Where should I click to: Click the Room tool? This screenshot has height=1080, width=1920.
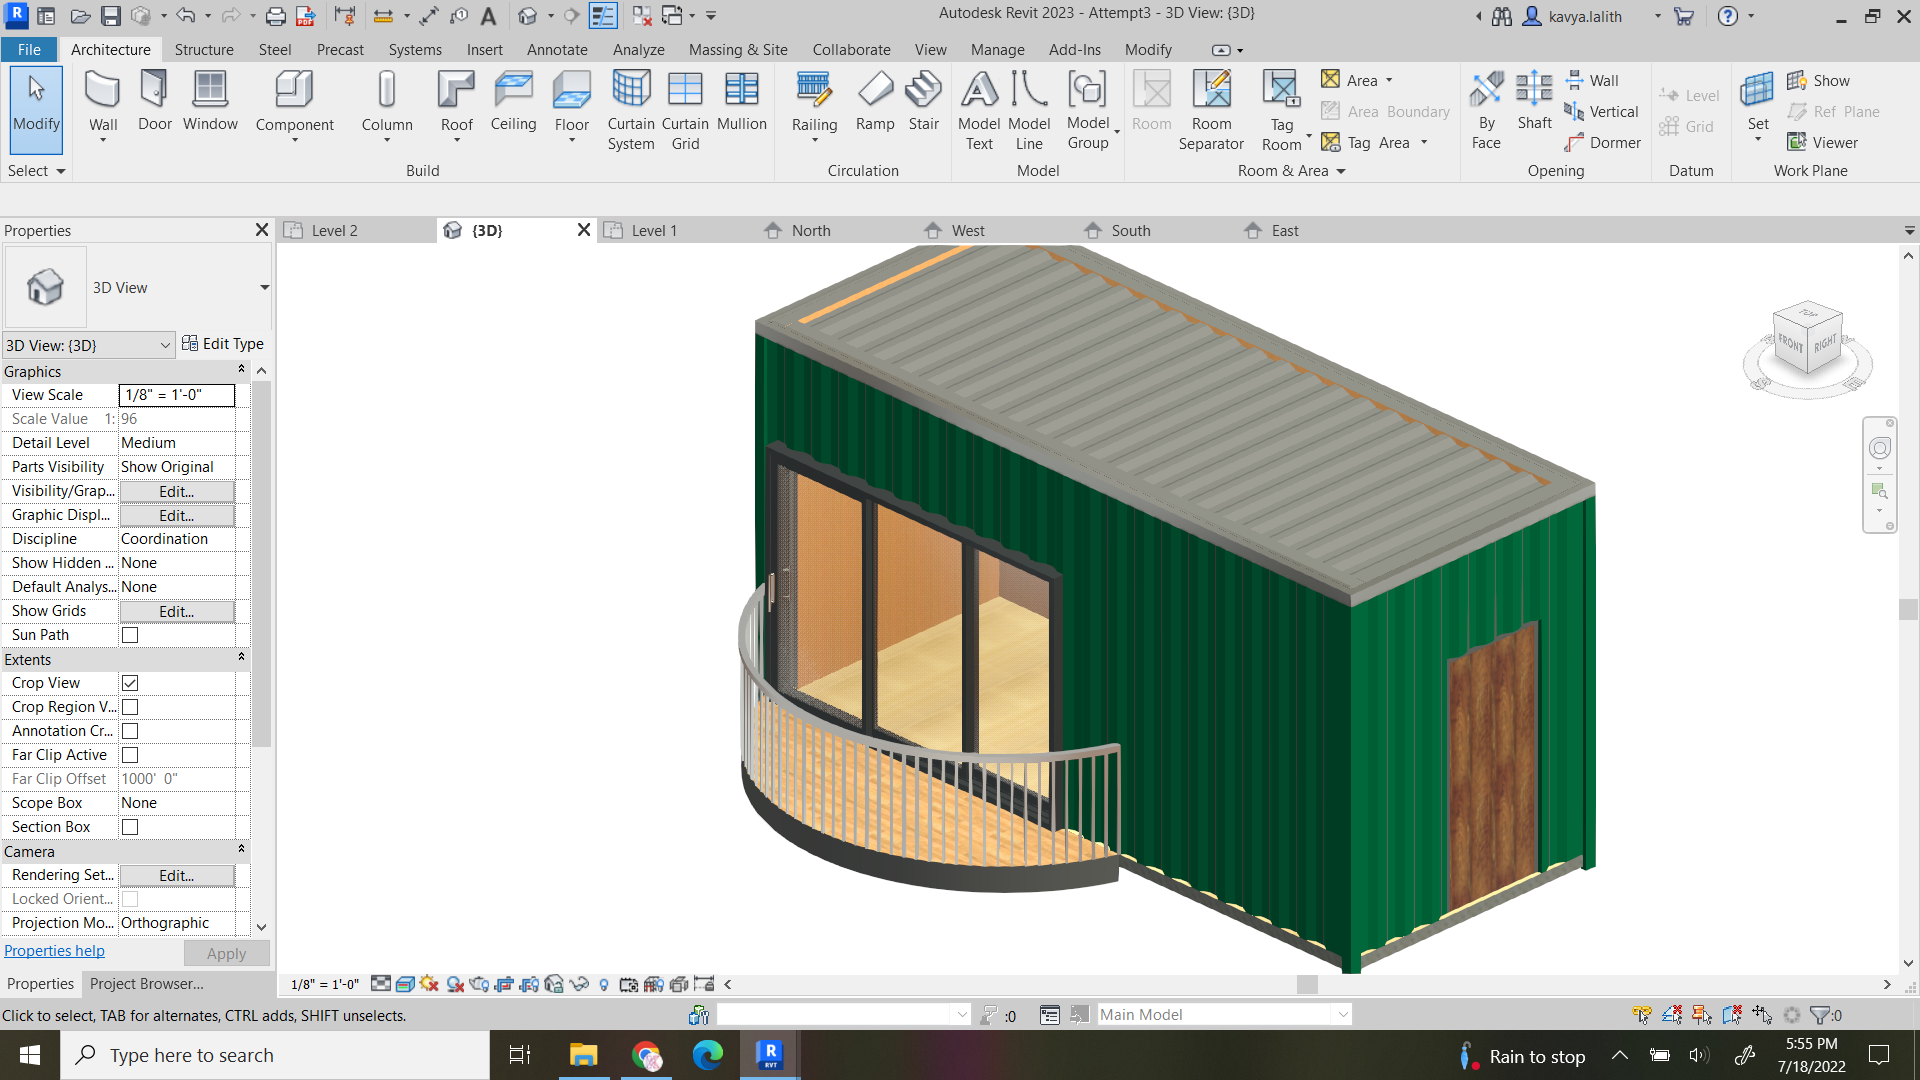[1151, 103]
